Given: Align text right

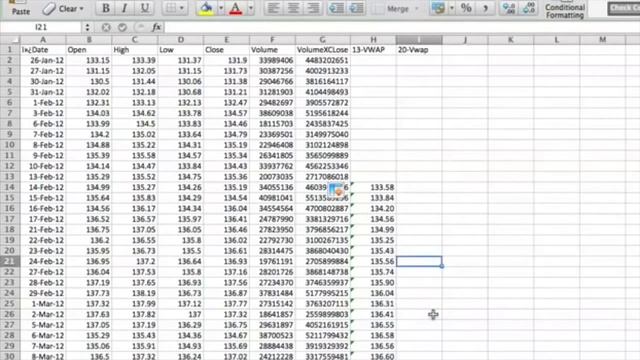Looking at the screenshot, I should [313, 8].
